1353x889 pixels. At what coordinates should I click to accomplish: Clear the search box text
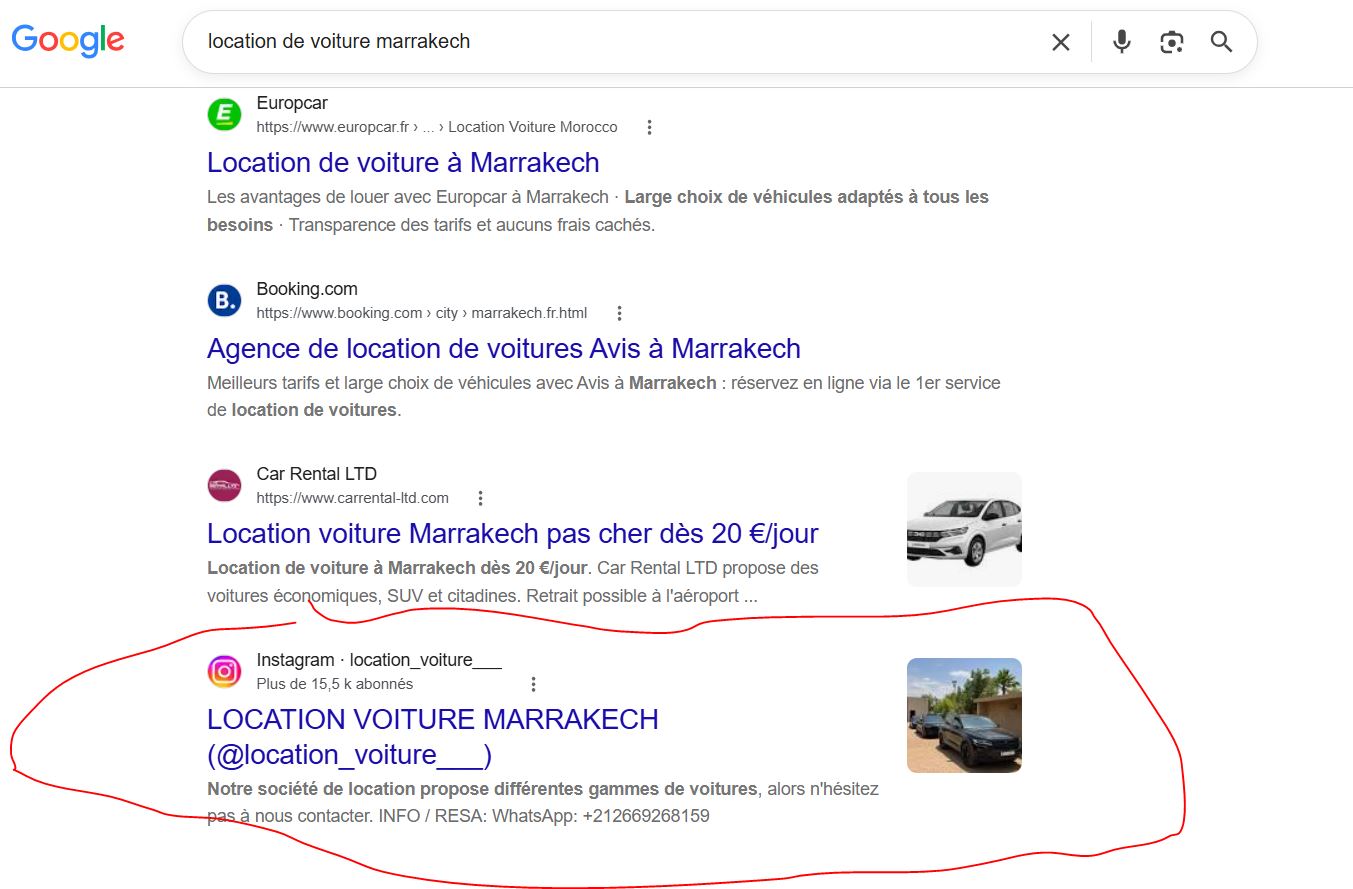tap(1060, 42)
